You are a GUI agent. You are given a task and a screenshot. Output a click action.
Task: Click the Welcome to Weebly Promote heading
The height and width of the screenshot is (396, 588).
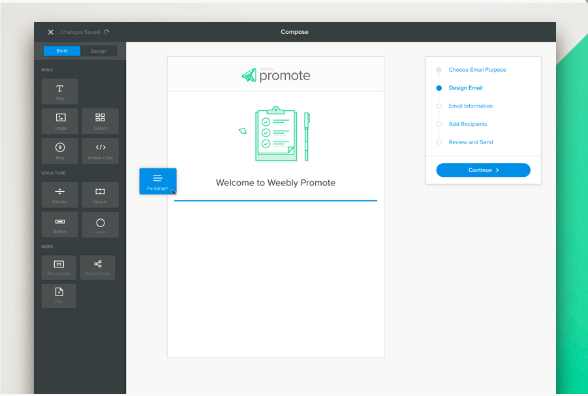pyautogui.click(x=276, y=183)
